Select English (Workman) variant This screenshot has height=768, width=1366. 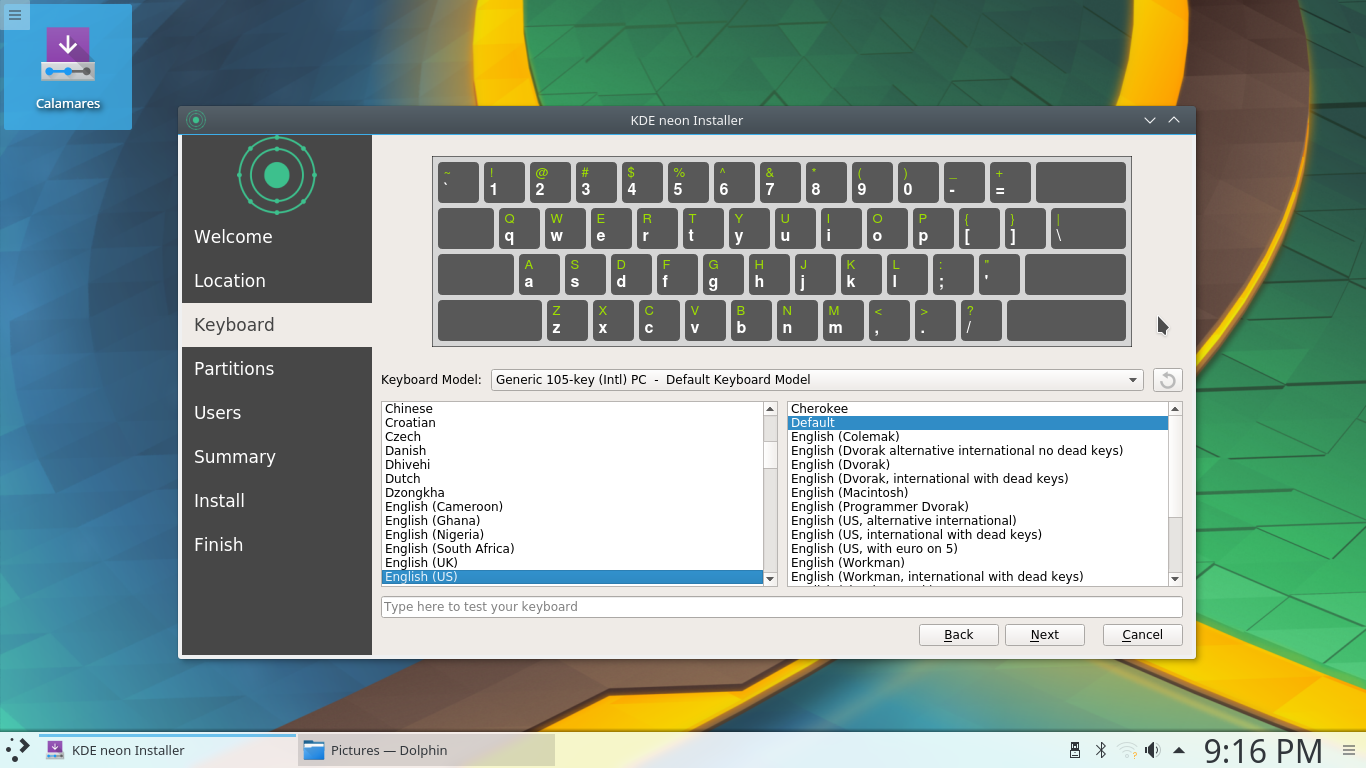(978, 563)
